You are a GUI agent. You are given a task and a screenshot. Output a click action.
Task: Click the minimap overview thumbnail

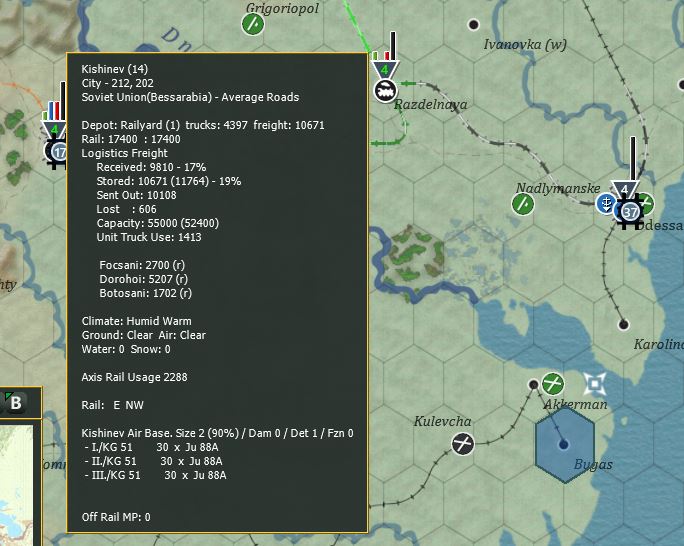[16, 485]
